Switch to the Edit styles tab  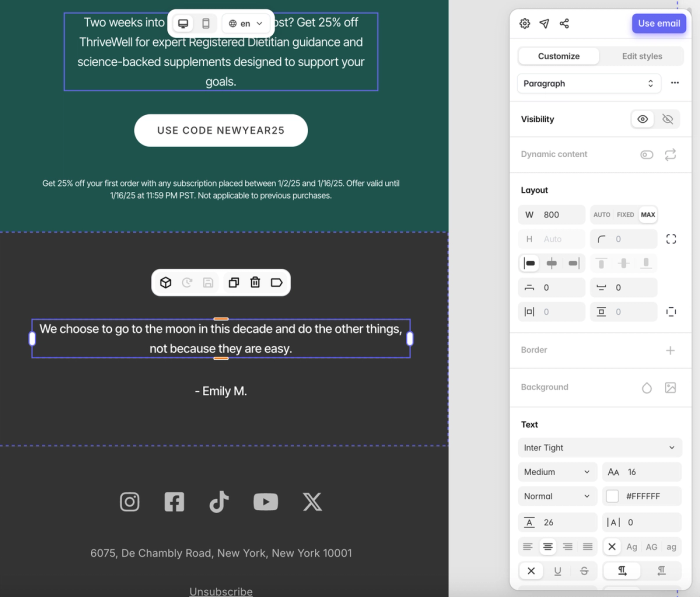tap(642, 56)
